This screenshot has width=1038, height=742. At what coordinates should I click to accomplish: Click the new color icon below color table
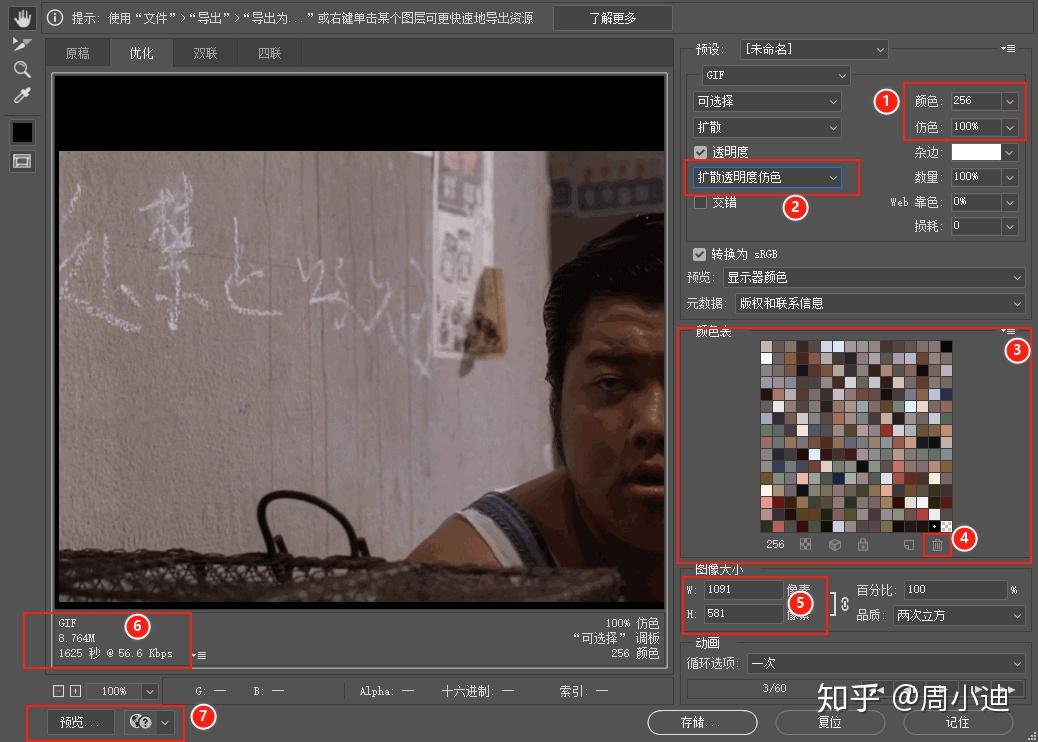coord(909,544)
